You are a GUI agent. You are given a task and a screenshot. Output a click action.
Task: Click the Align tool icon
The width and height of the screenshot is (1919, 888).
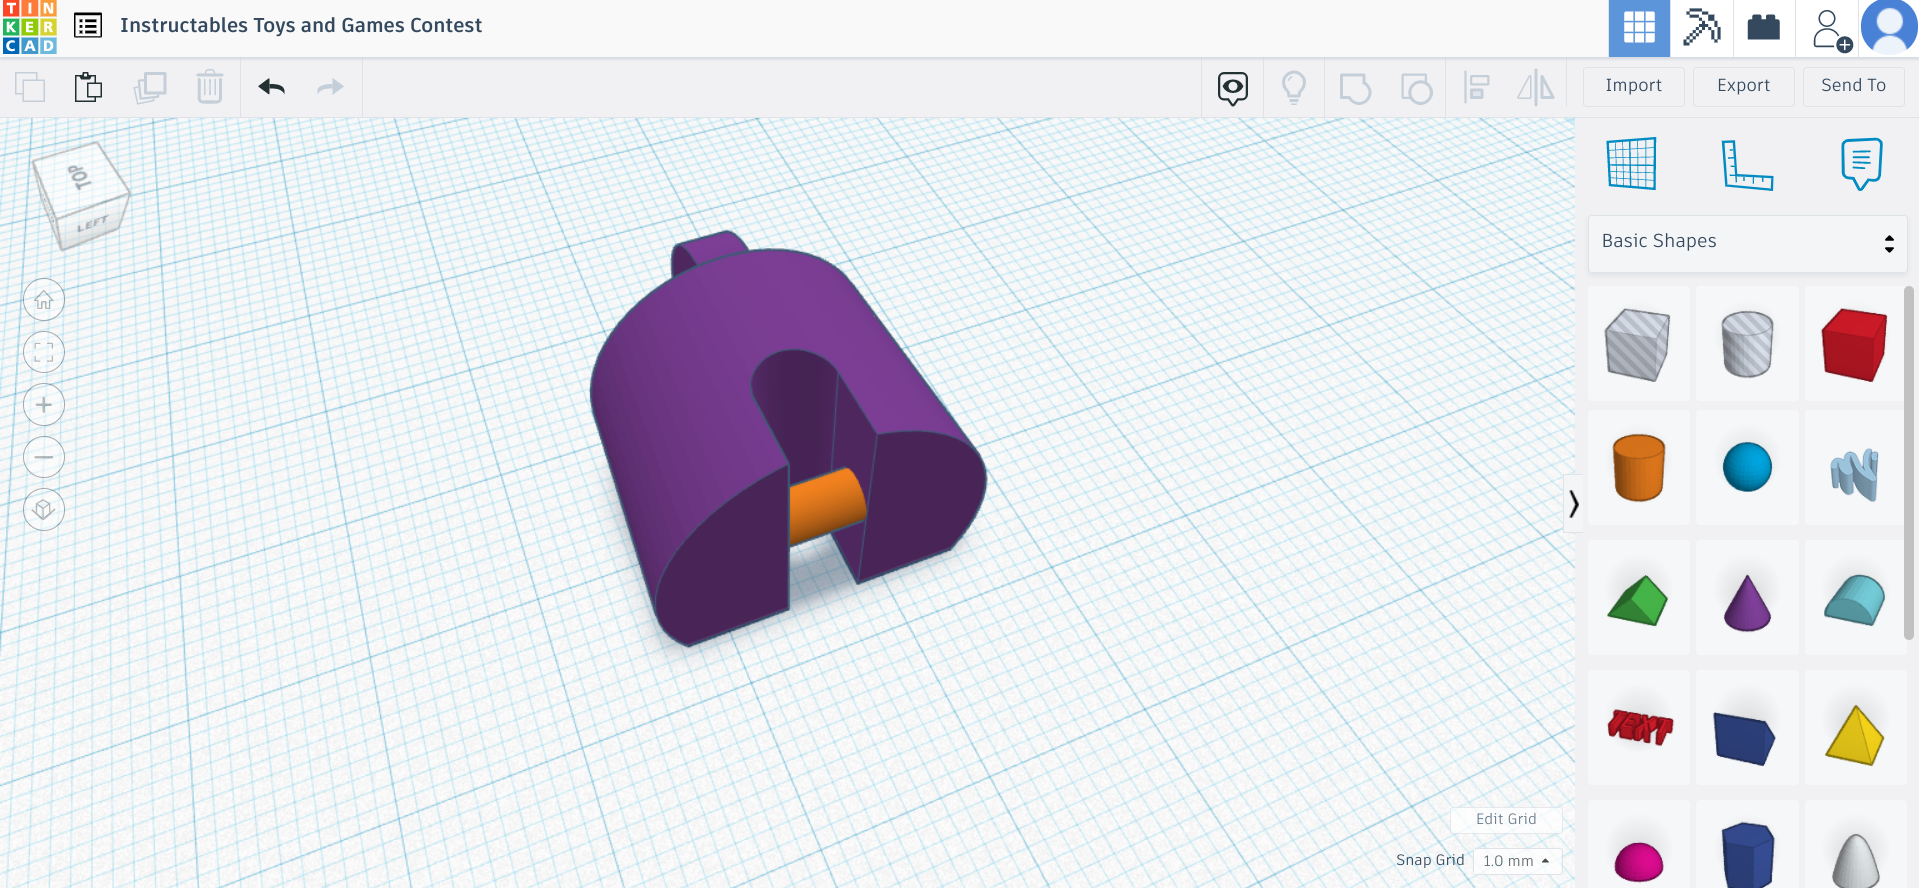click(x=1477, y=88)
